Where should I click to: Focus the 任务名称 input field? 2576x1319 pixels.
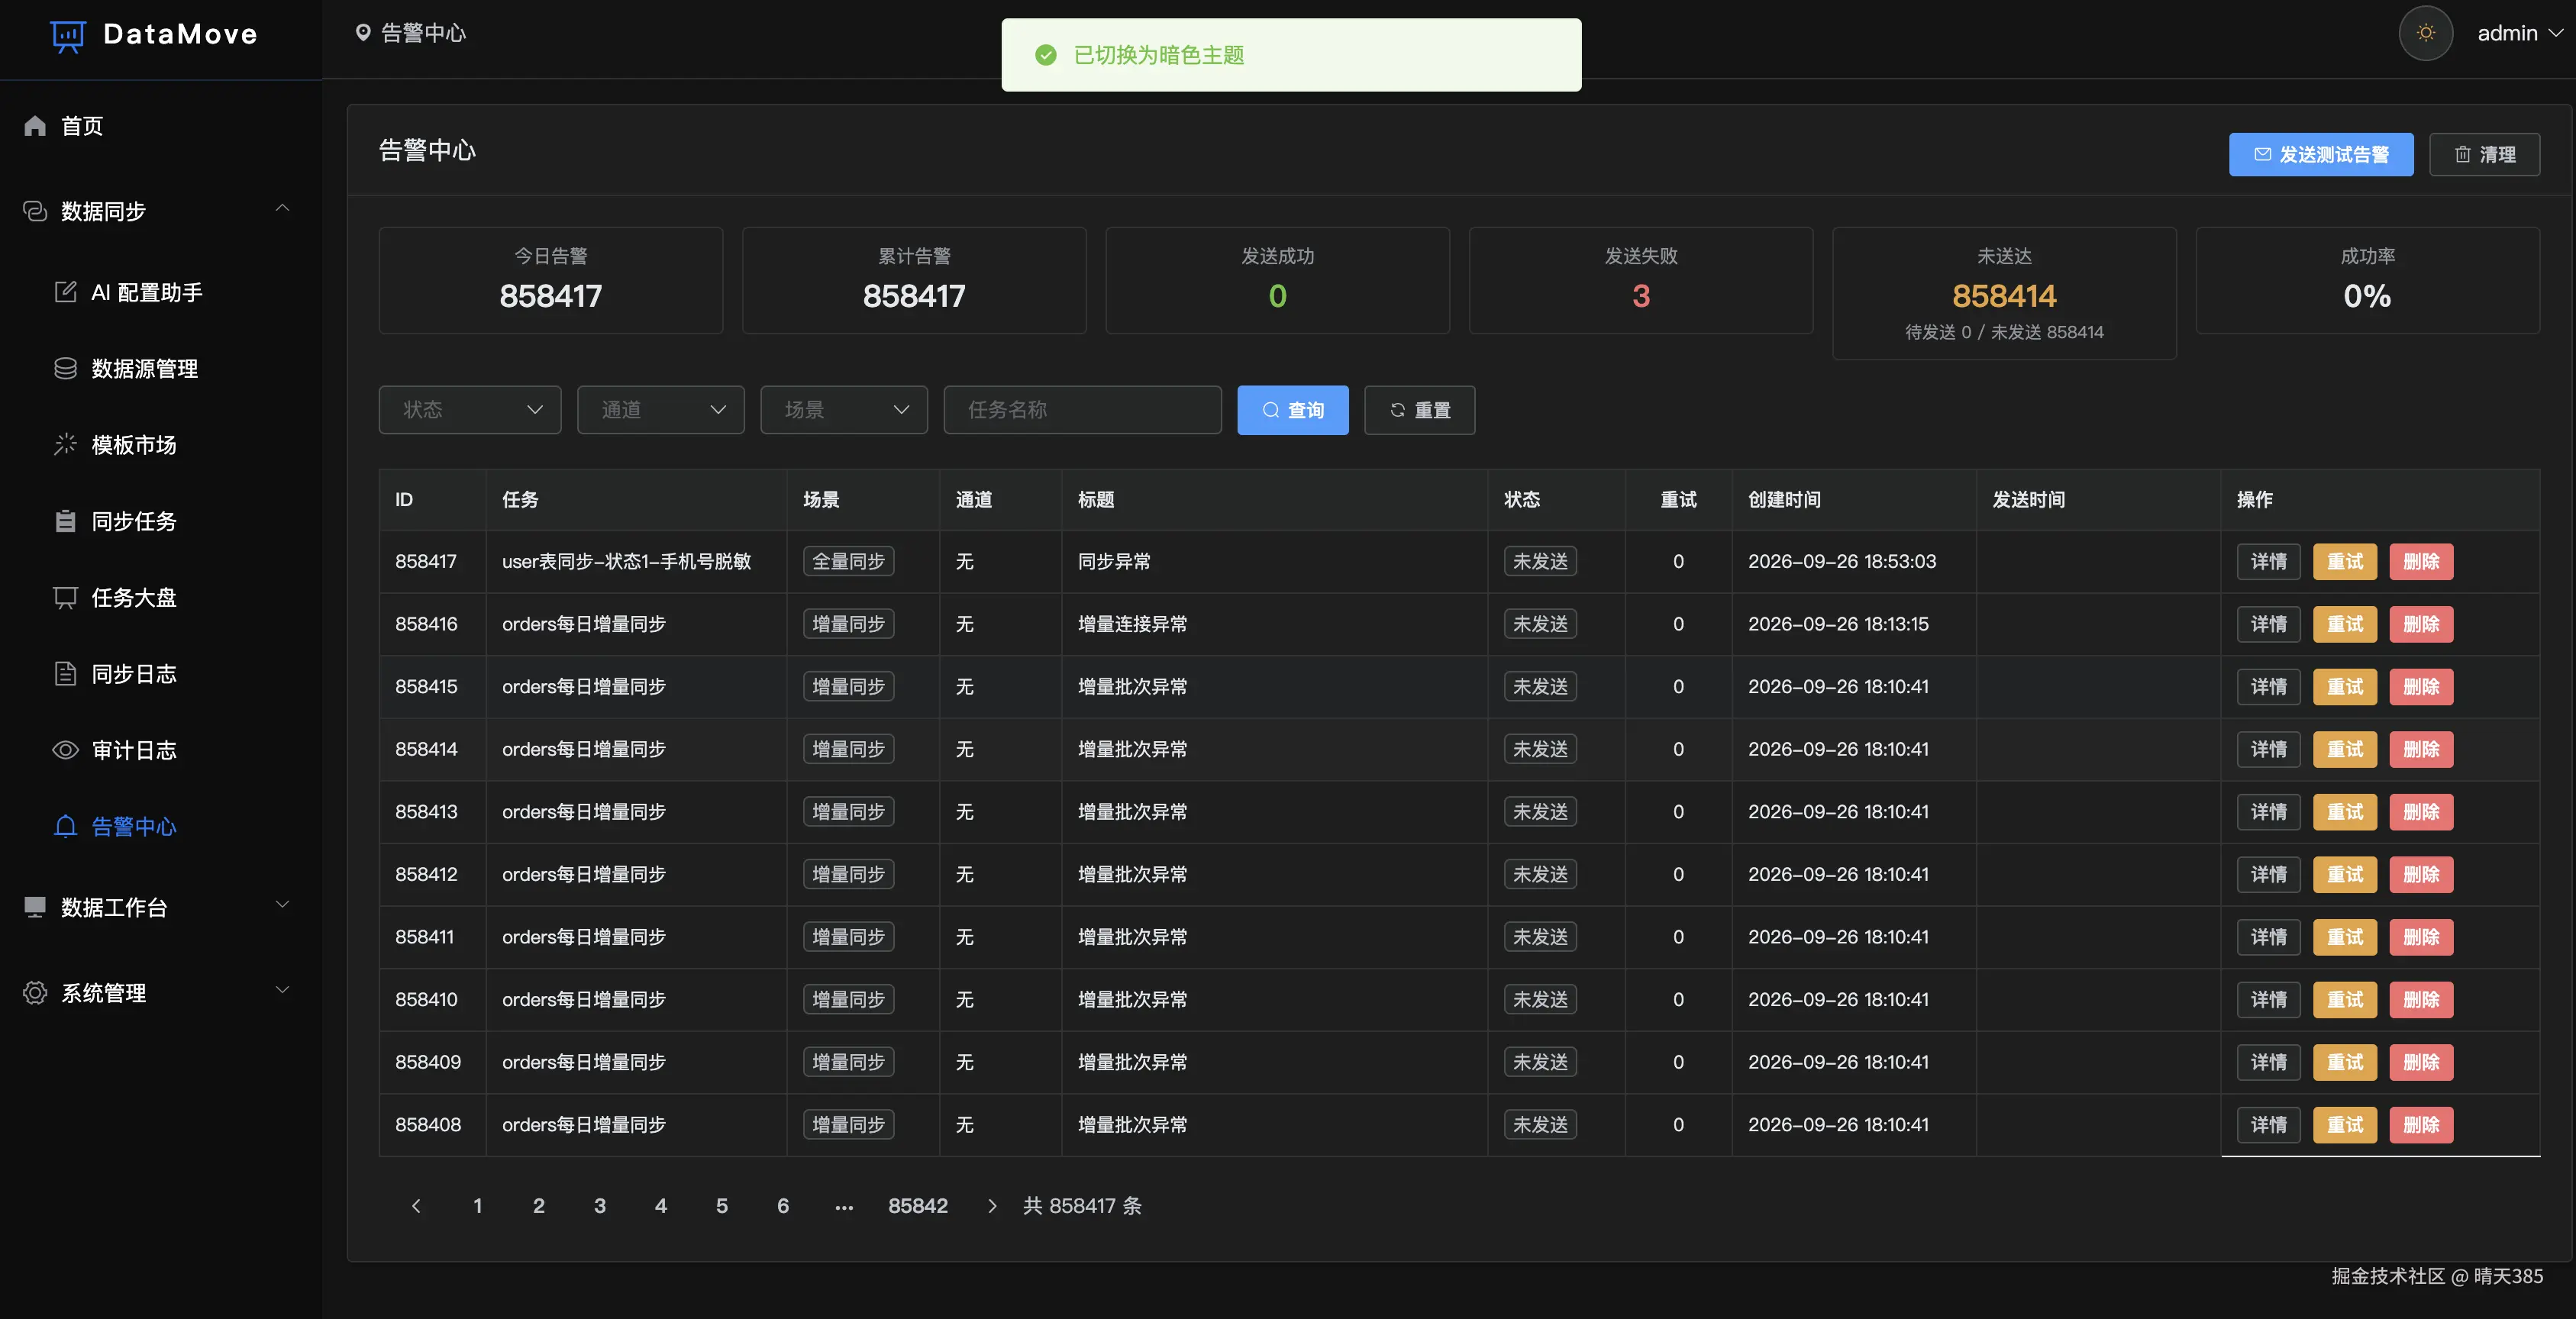(x=1083, y=410)
